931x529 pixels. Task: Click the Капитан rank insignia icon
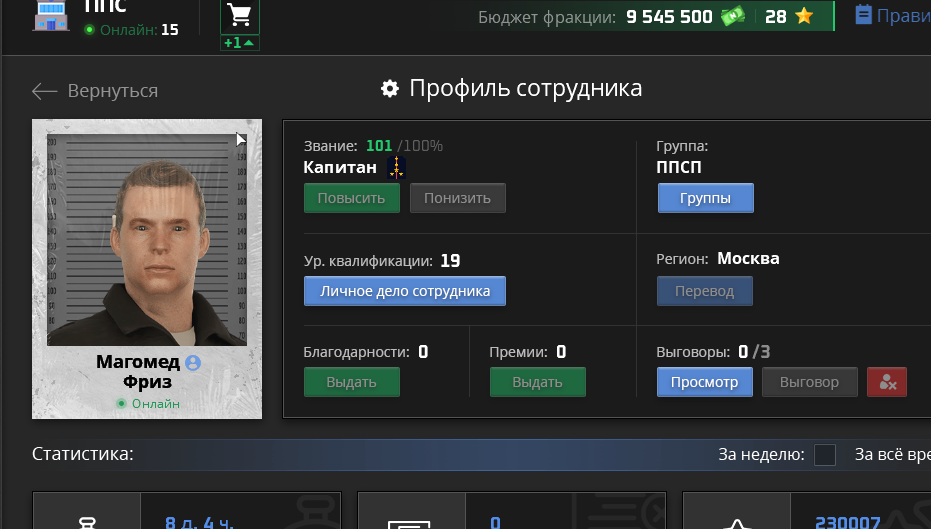pos(396,167)
